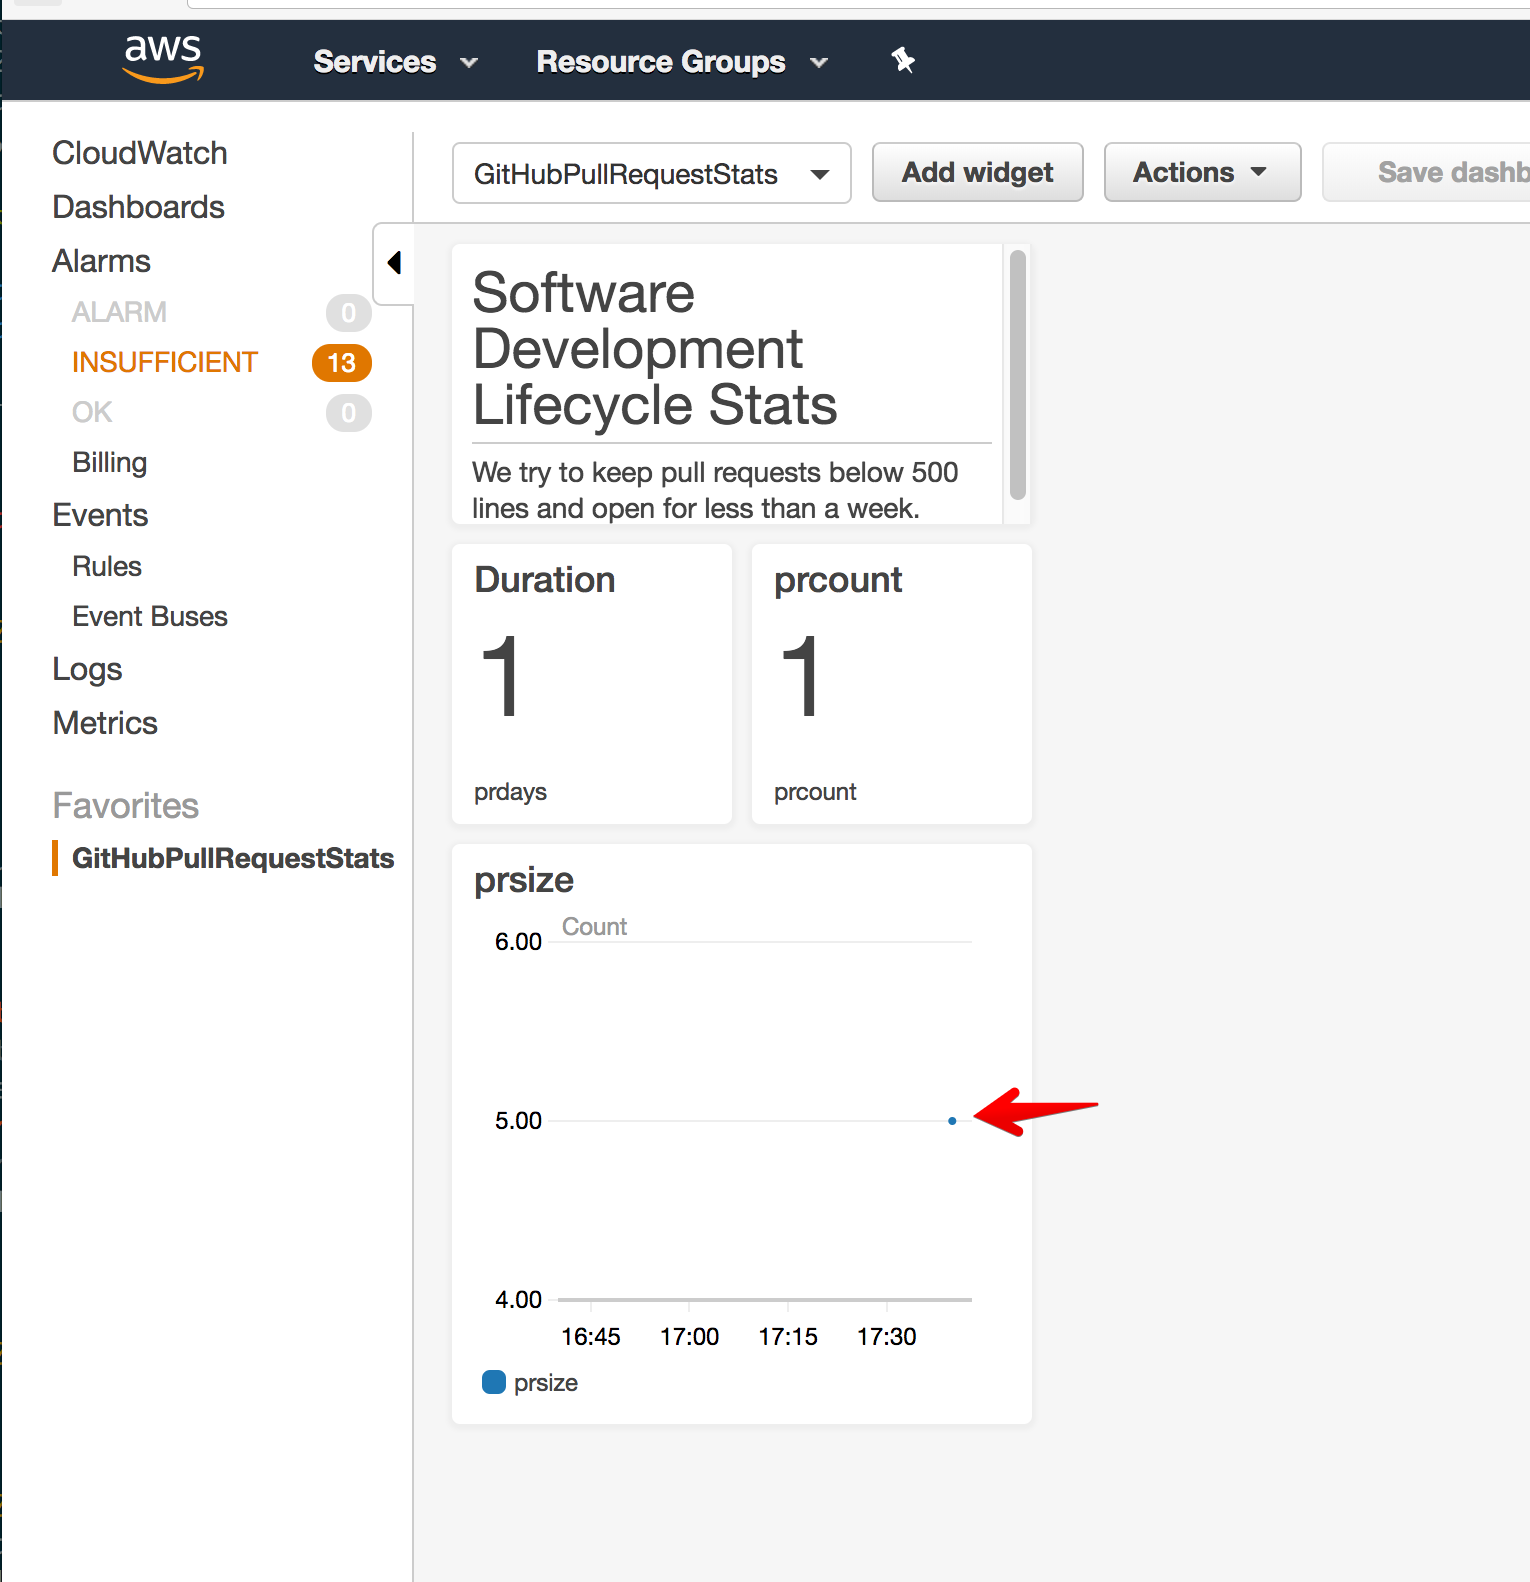Click the AWS logo home icon
The width and height of the screenshot is (1530, 1582).
163,59
